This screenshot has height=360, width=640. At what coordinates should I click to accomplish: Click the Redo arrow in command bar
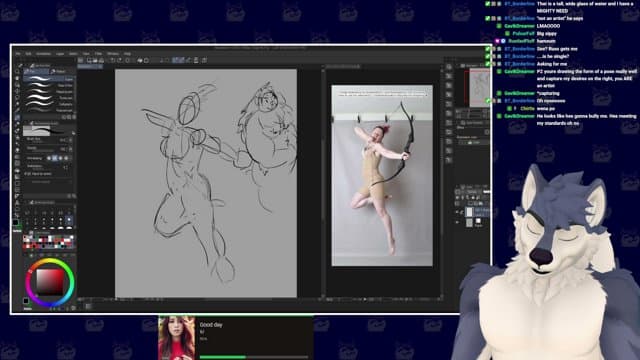[120, 60]
